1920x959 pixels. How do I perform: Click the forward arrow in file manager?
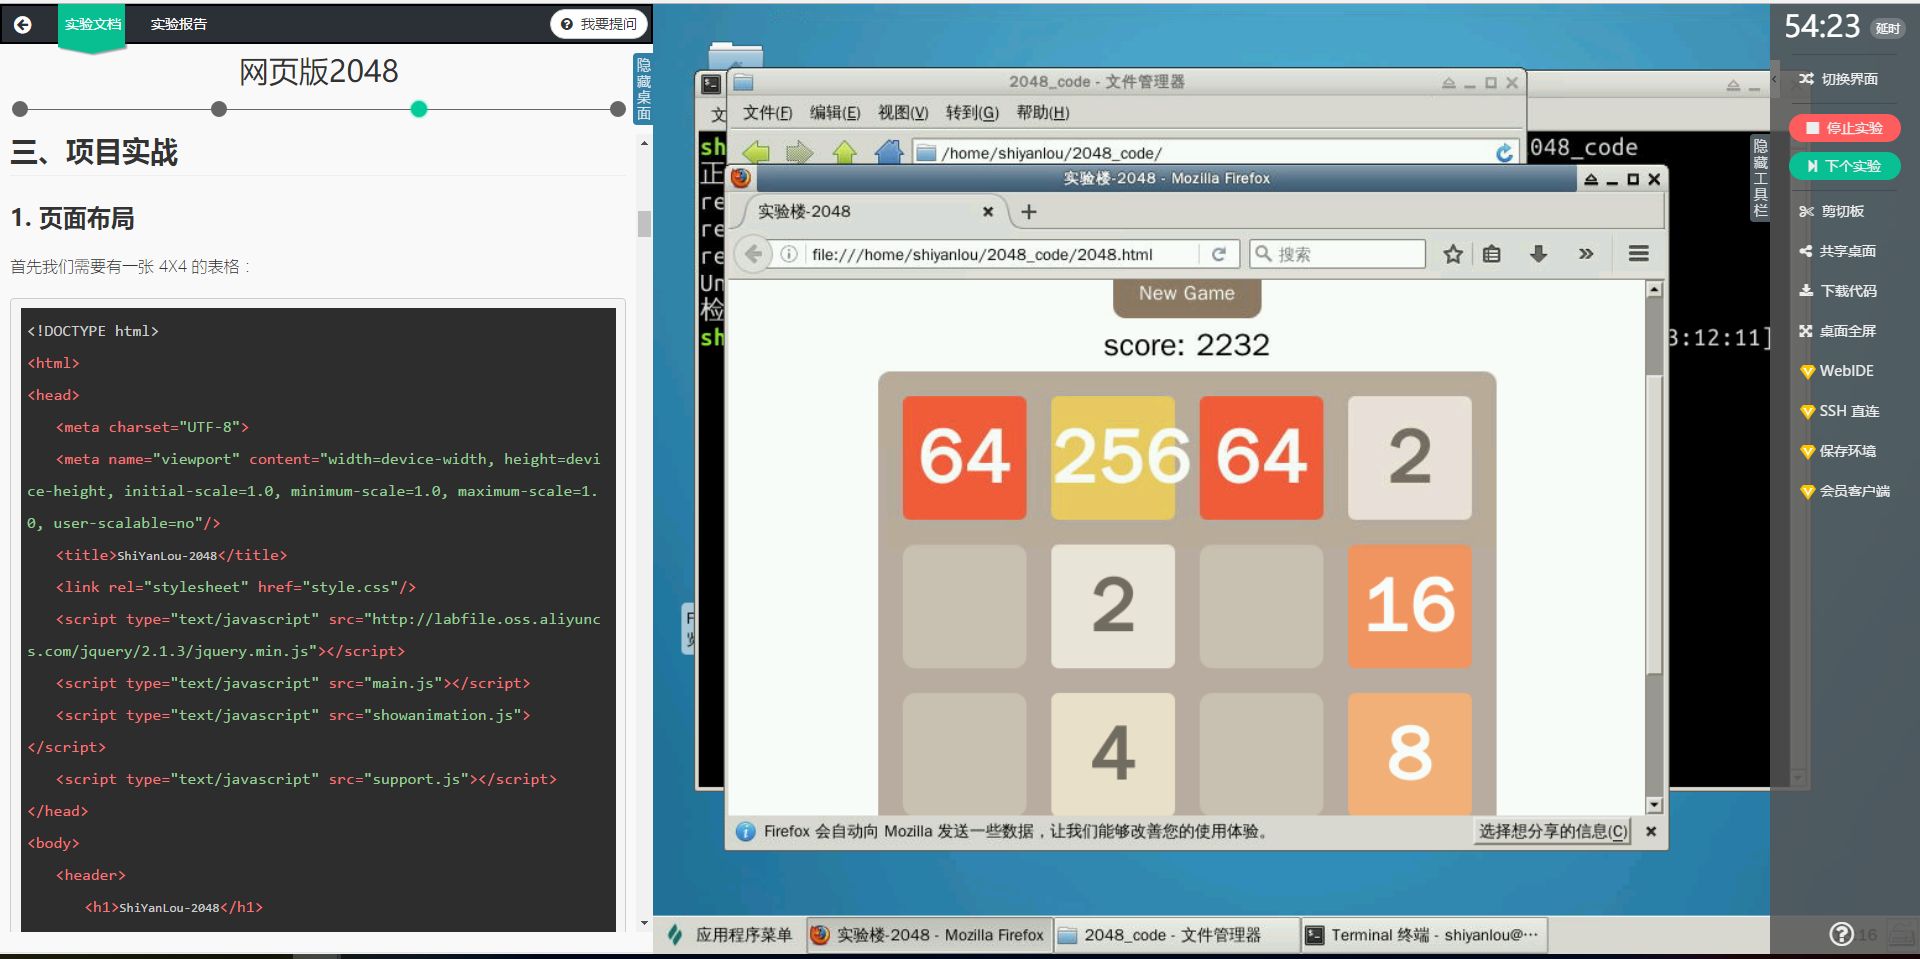click(800, 153)
